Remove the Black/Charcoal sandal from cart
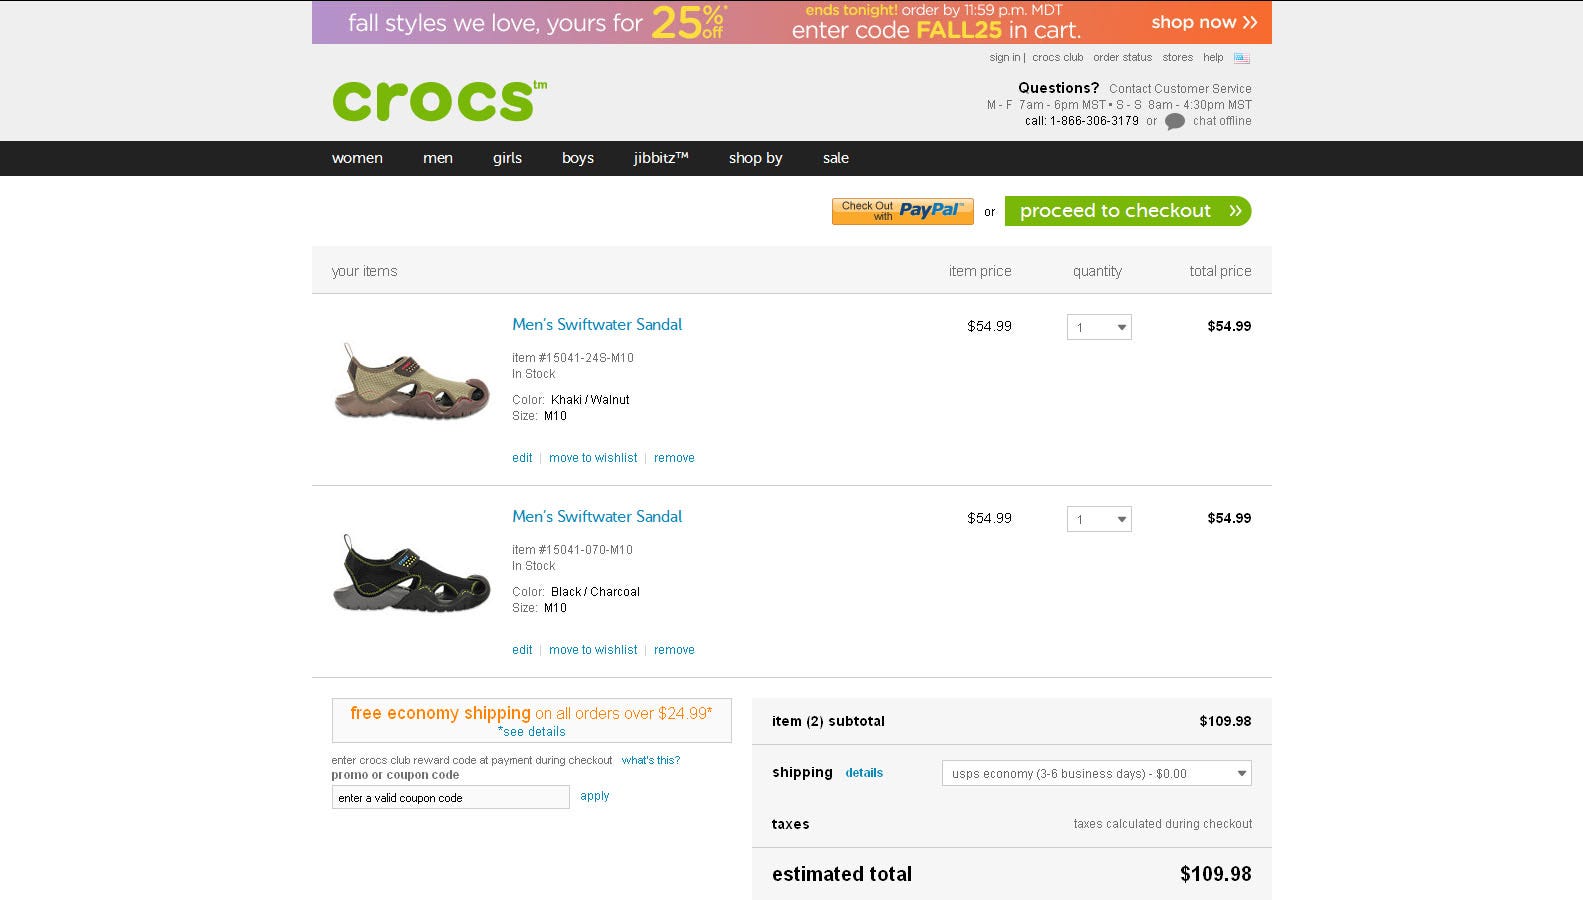 click(674, 650)
